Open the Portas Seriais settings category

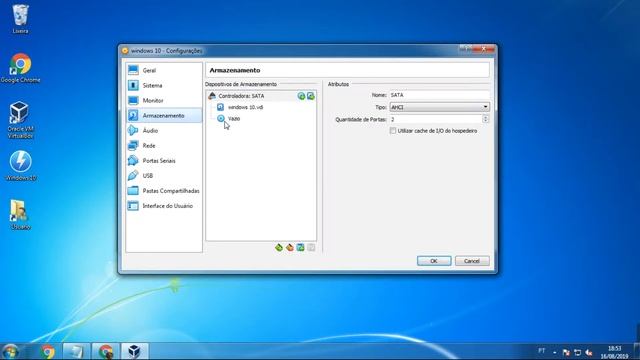[164, 161]
